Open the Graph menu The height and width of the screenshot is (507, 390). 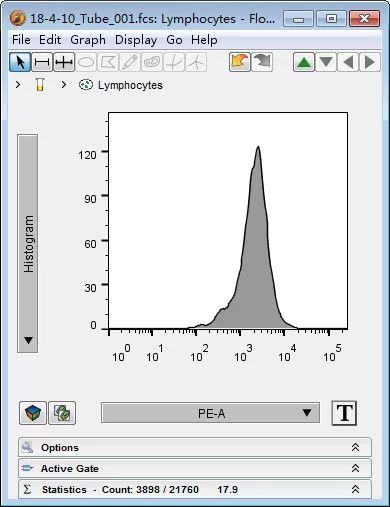[88, 40]
